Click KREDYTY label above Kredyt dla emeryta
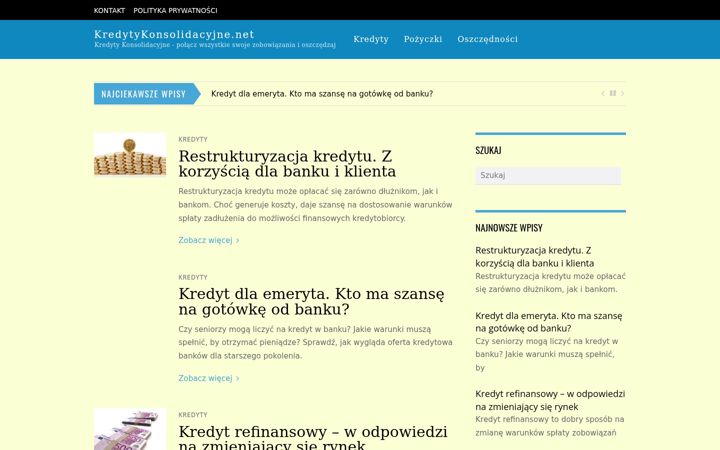Screen dimensions: 720x450 click(193, 277)
